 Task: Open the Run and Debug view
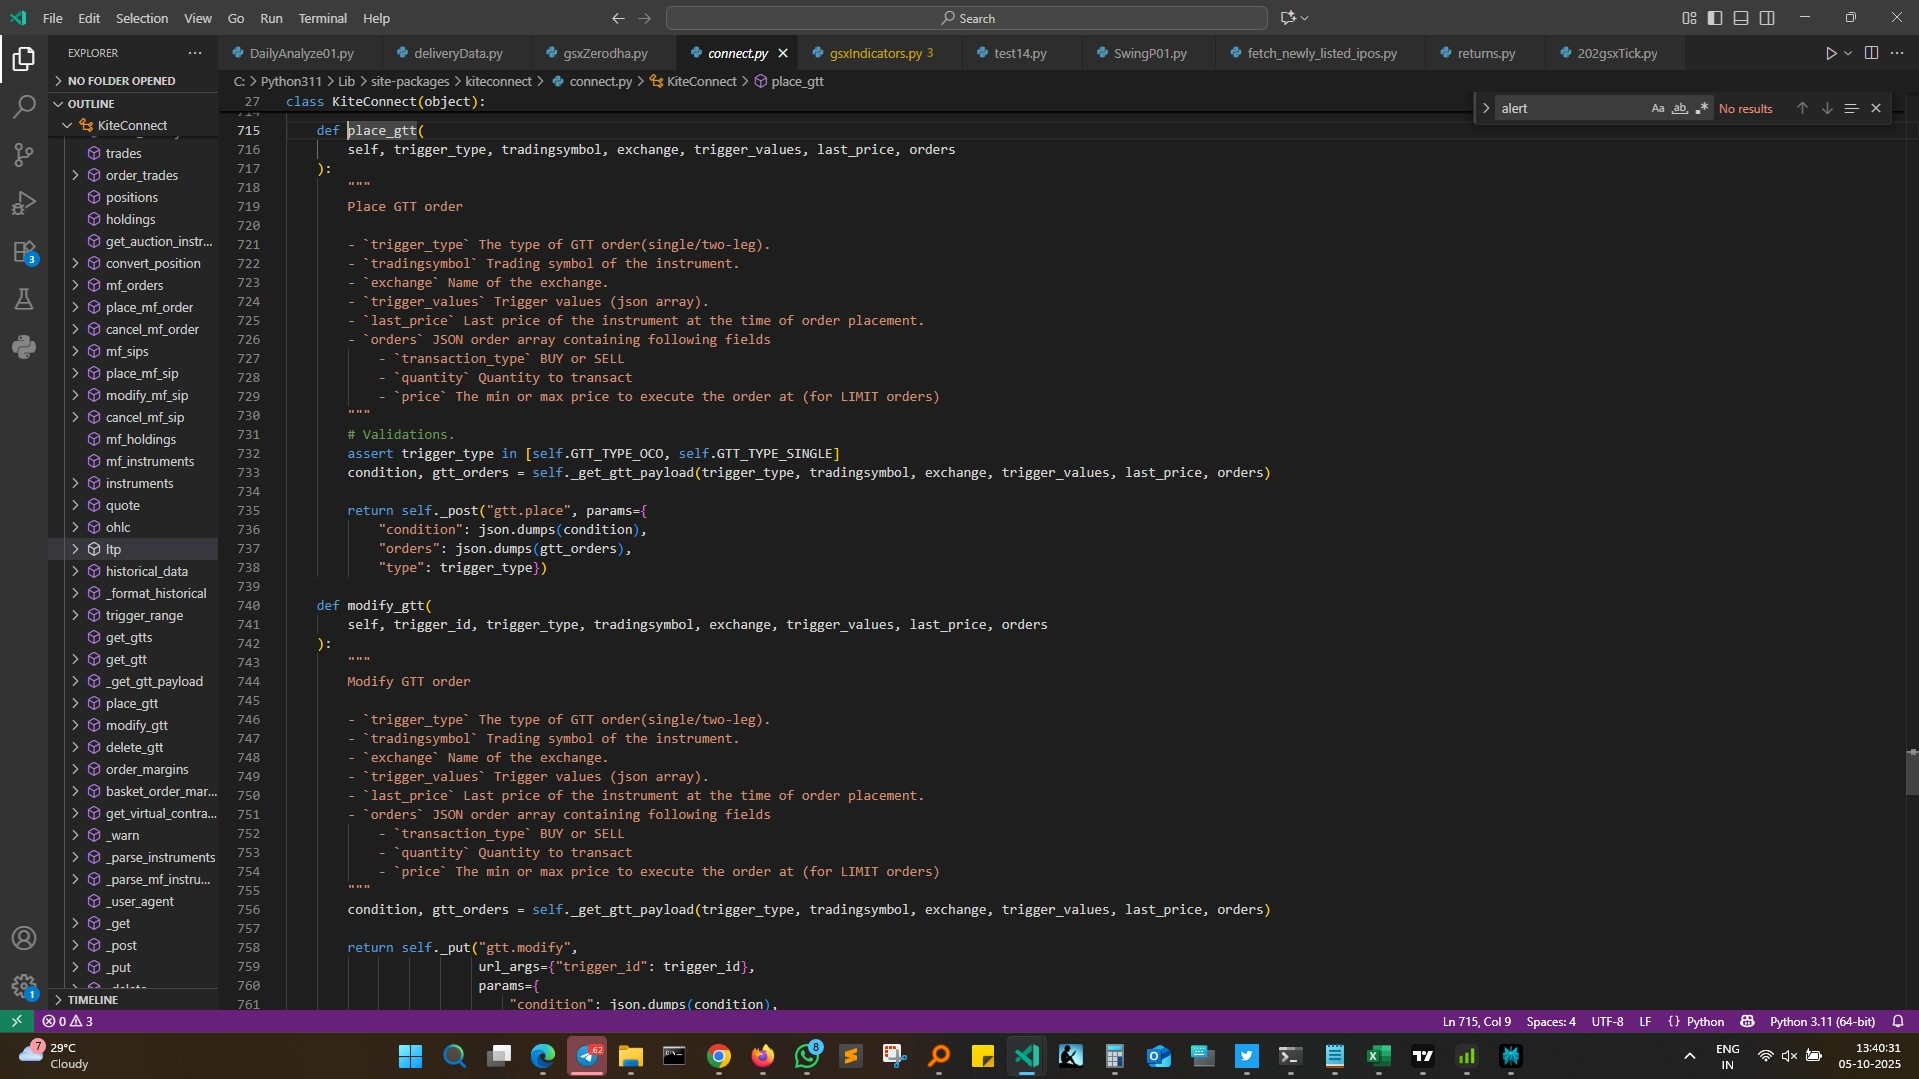pyautogui.click(x=24, y=203)
